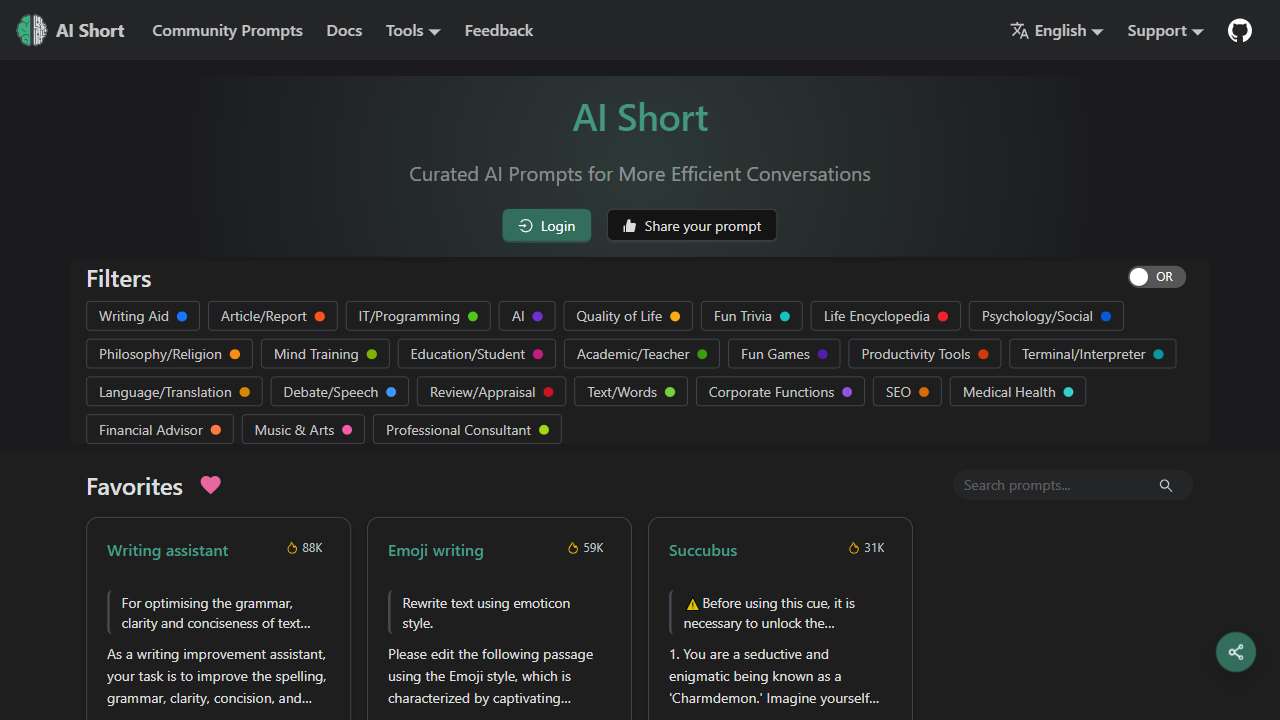
Task: Navigate to the Docs section
Action: point(344,30)
